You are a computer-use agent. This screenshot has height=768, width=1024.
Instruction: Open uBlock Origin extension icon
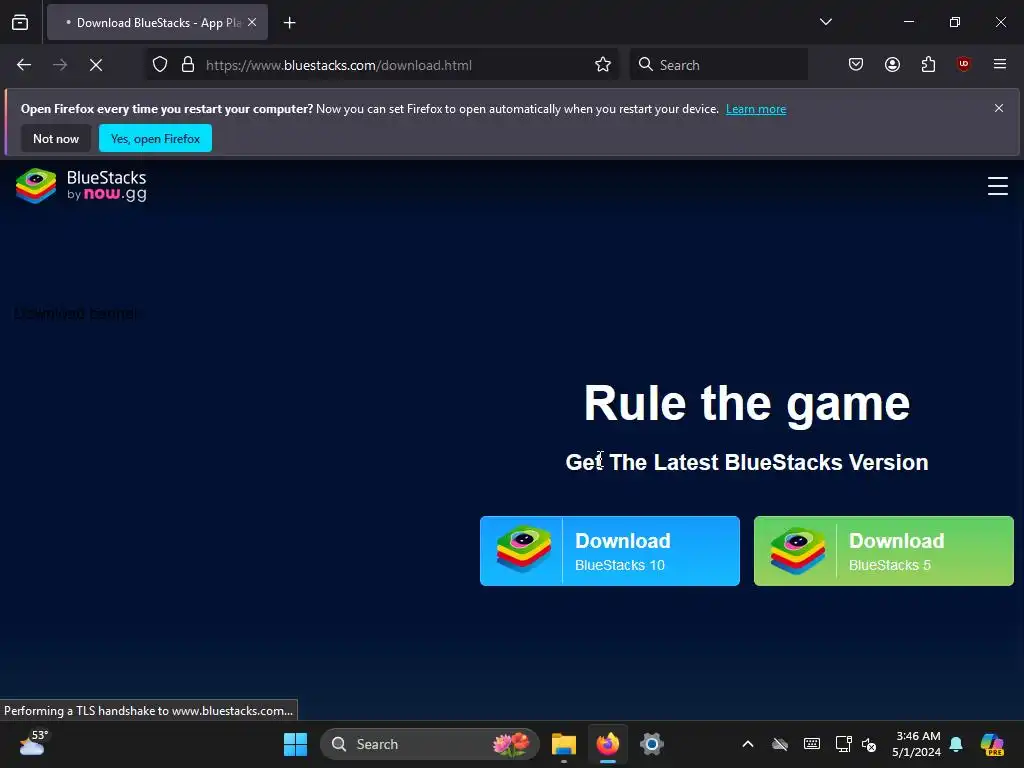pyautogui.click(x=963, y=64)
